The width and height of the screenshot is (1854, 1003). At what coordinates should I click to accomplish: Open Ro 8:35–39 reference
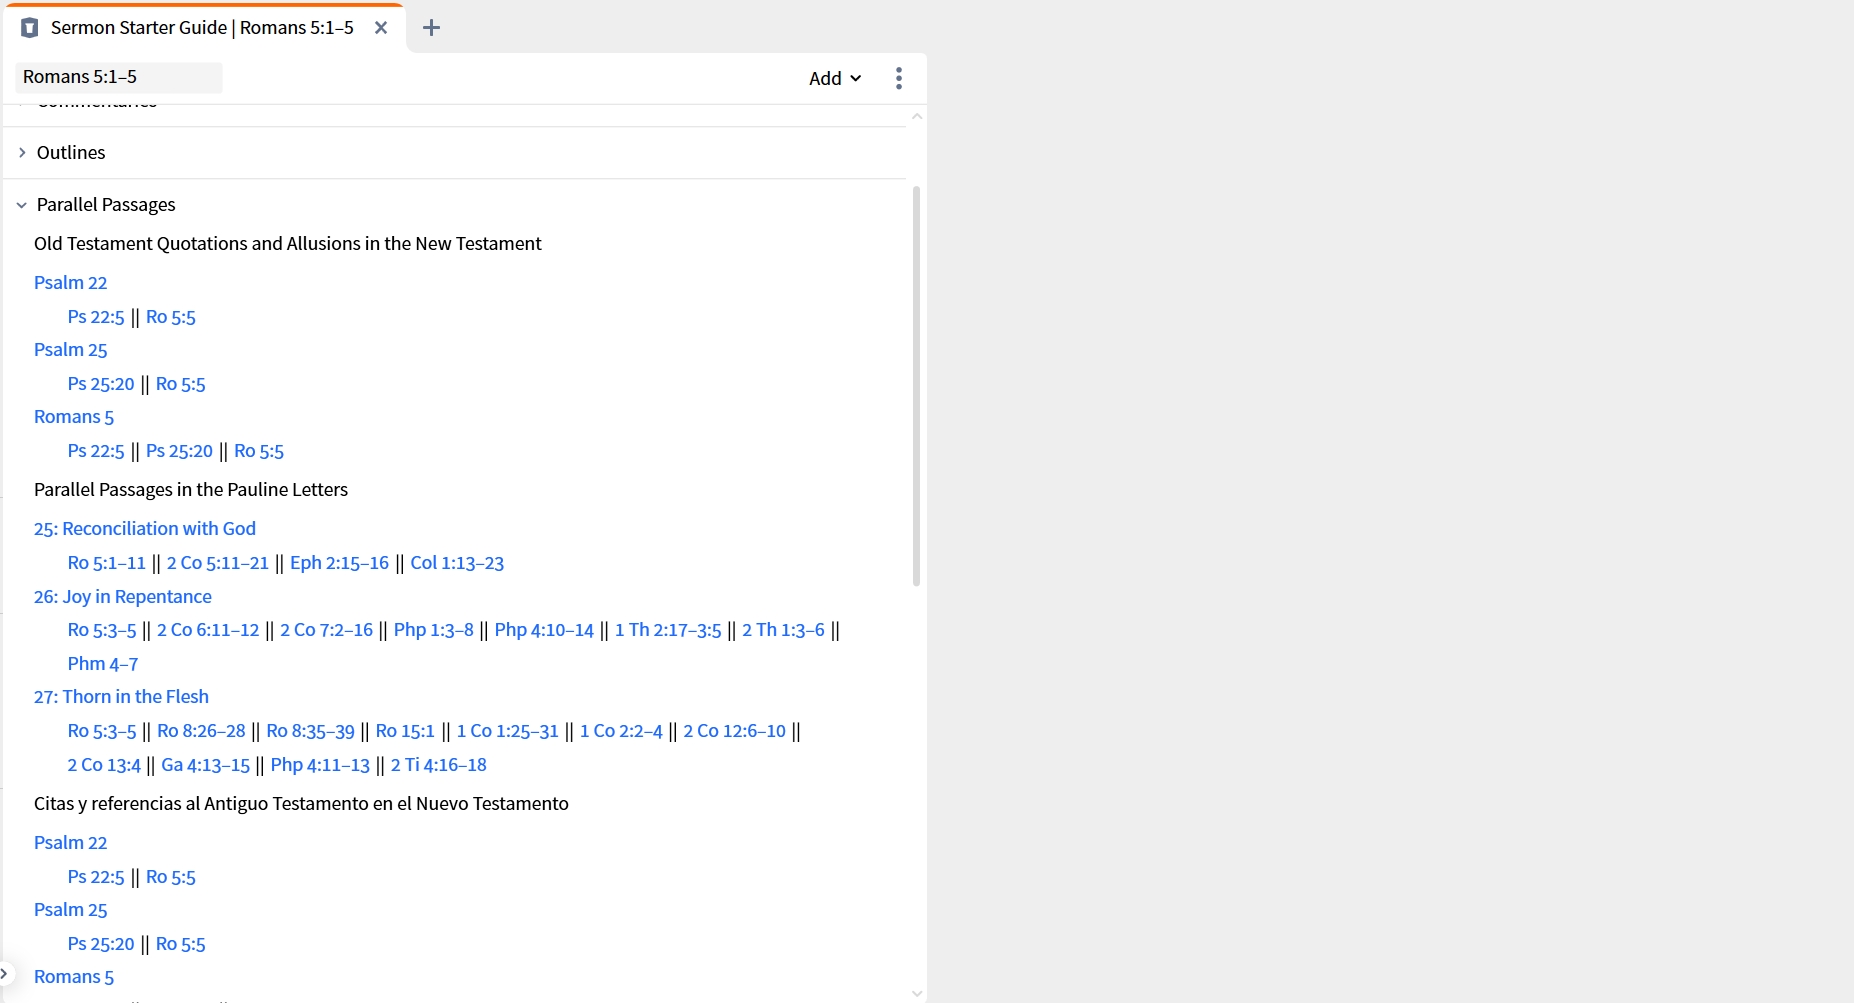pos(310,731)
